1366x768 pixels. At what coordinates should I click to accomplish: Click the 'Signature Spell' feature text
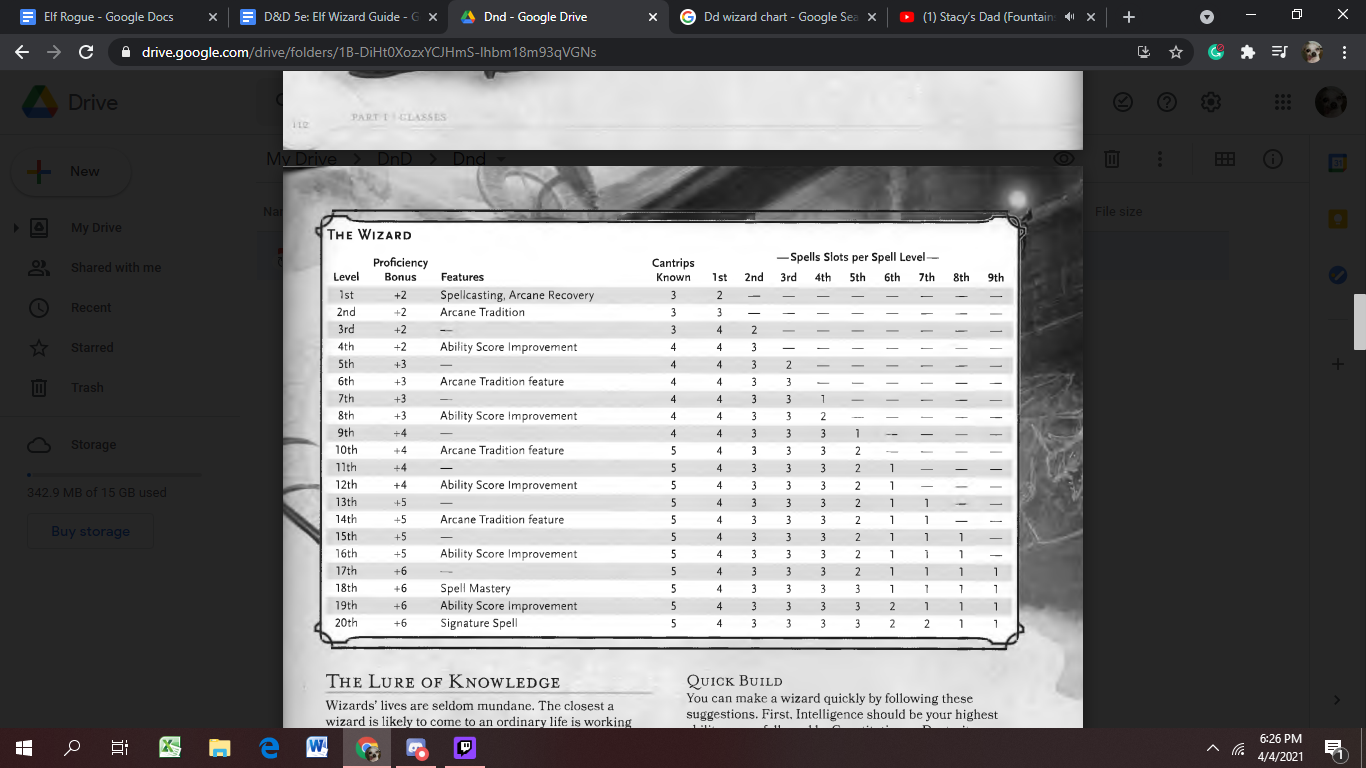(x=479, y=623)
